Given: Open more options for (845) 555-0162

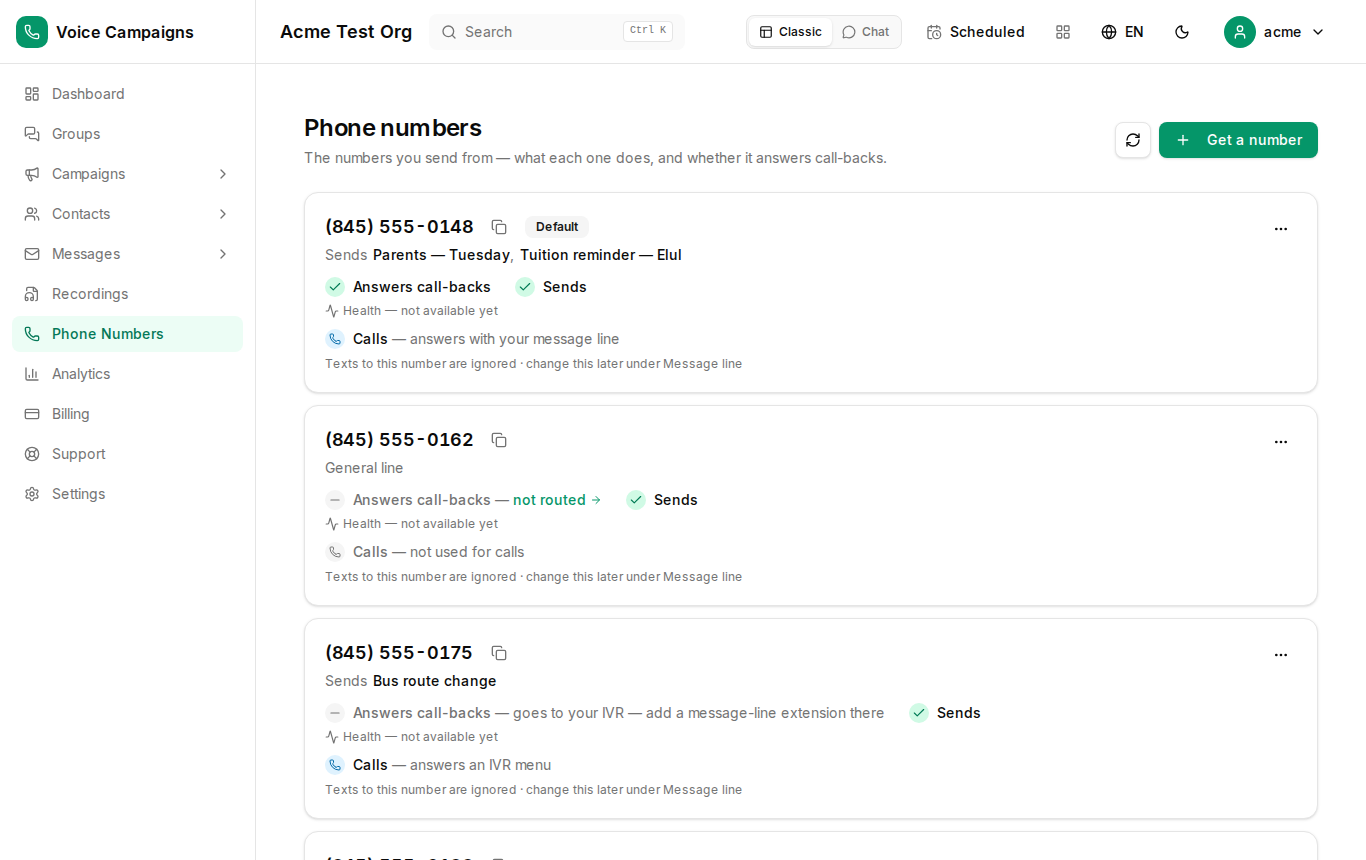Looking at the screenshot, I should click(x=1281, y=442).
